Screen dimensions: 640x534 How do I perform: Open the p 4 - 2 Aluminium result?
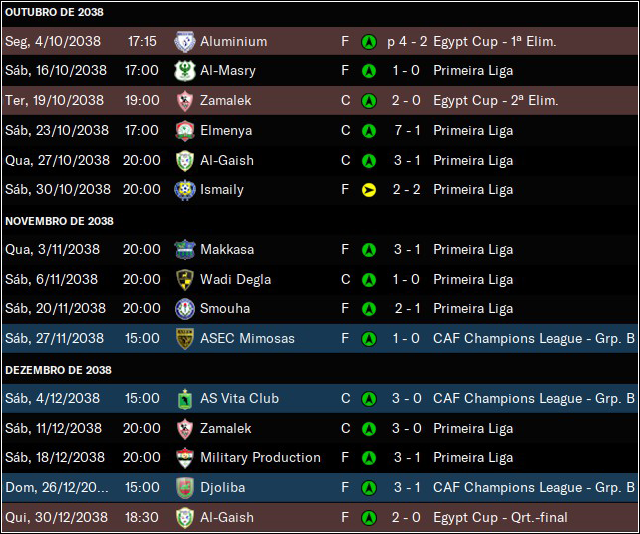click(x=407, y=41)
